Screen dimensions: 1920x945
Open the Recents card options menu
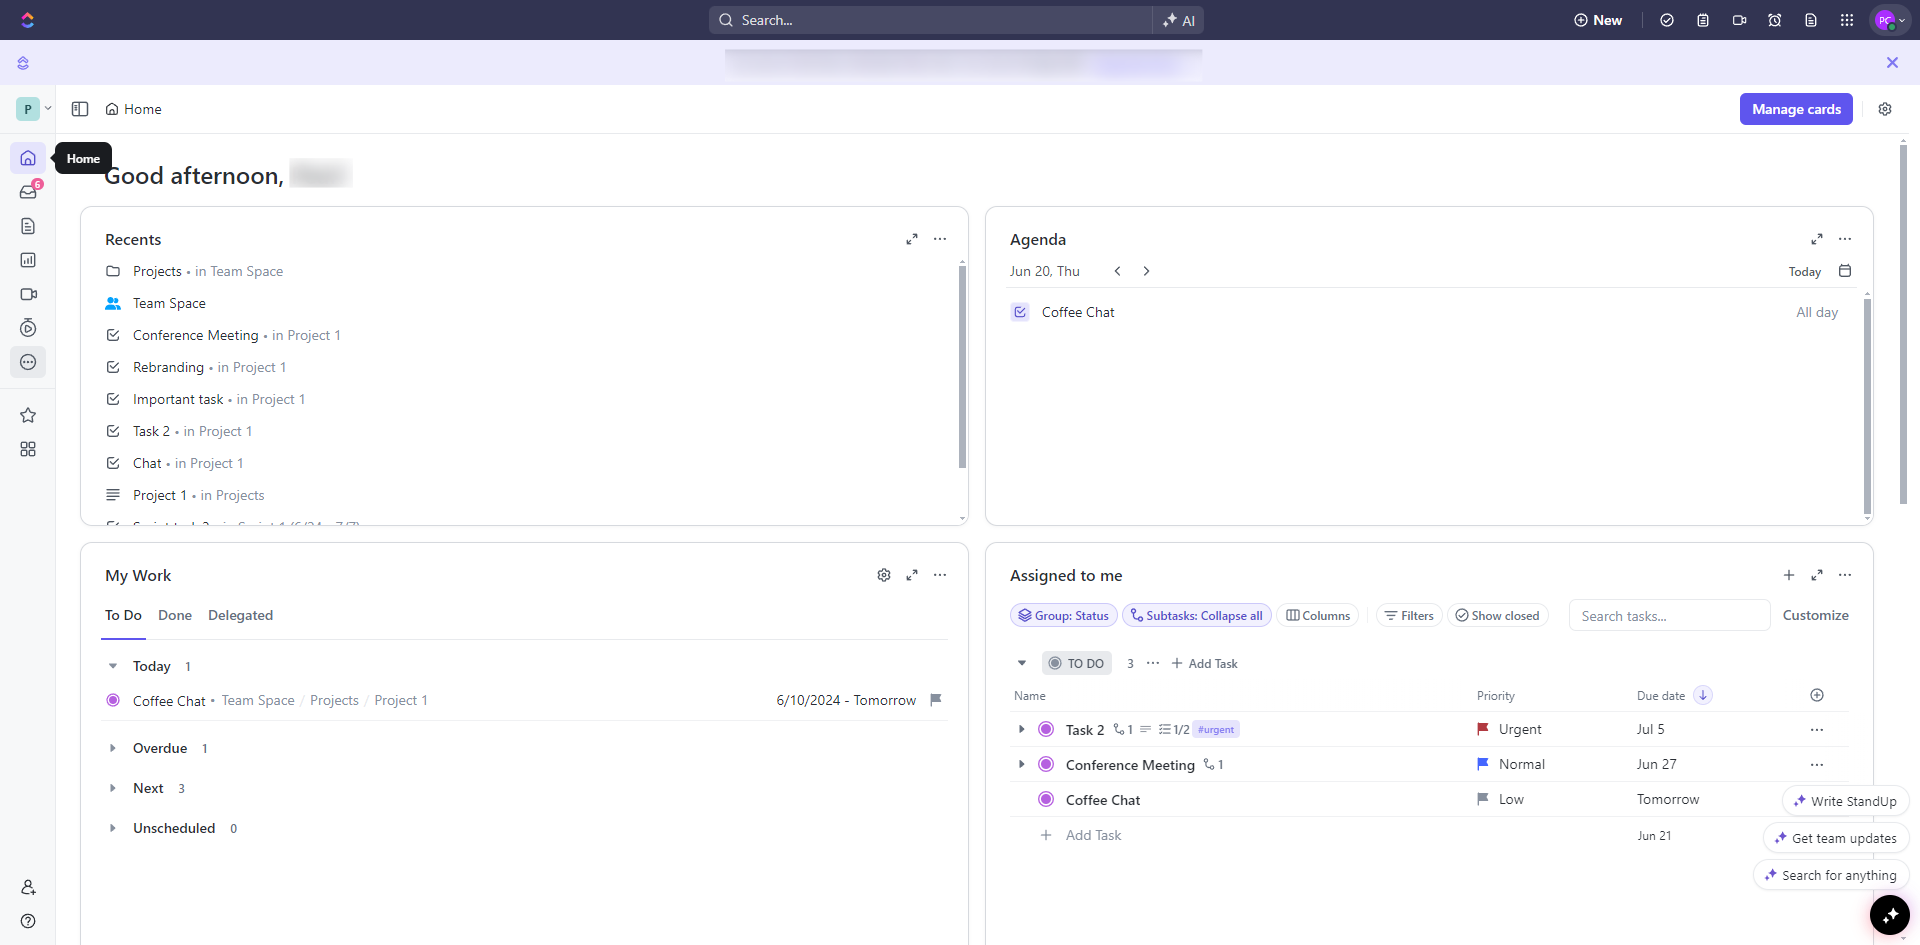[x=940, y=239]
